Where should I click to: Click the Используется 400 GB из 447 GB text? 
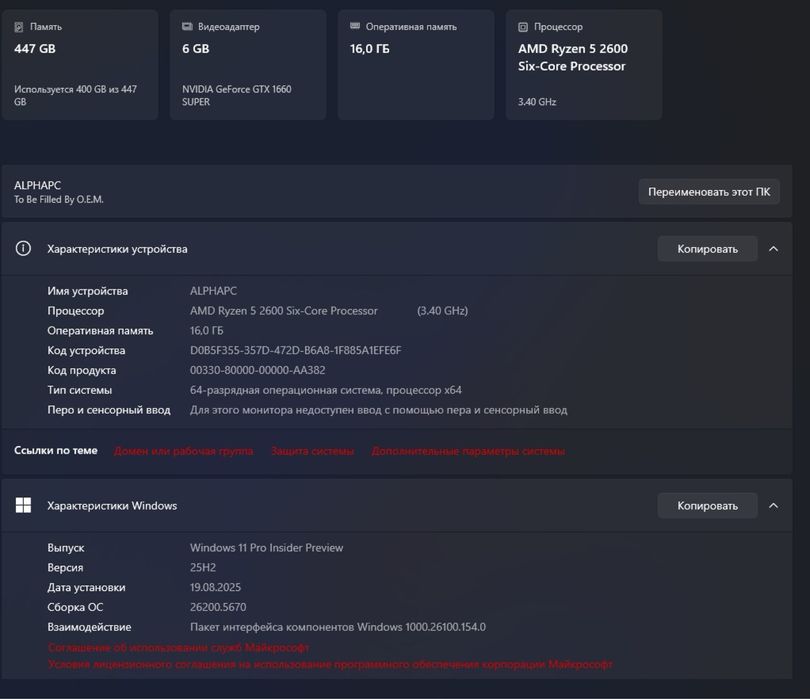pyautogui.click(x=75, y=96)
